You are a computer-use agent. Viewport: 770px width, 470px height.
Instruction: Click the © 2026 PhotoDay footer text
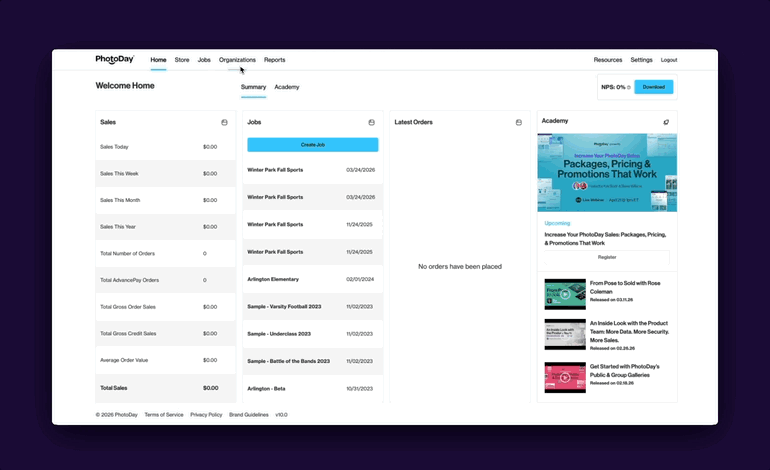coord(116,415)
